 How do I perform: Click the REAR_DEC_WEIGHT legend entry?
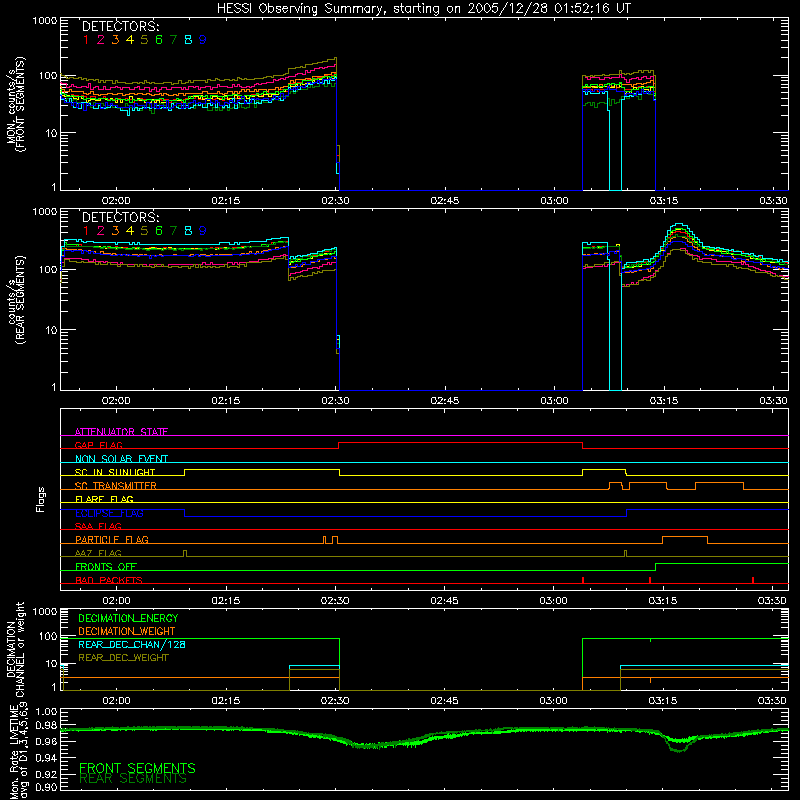pos(123,658)
